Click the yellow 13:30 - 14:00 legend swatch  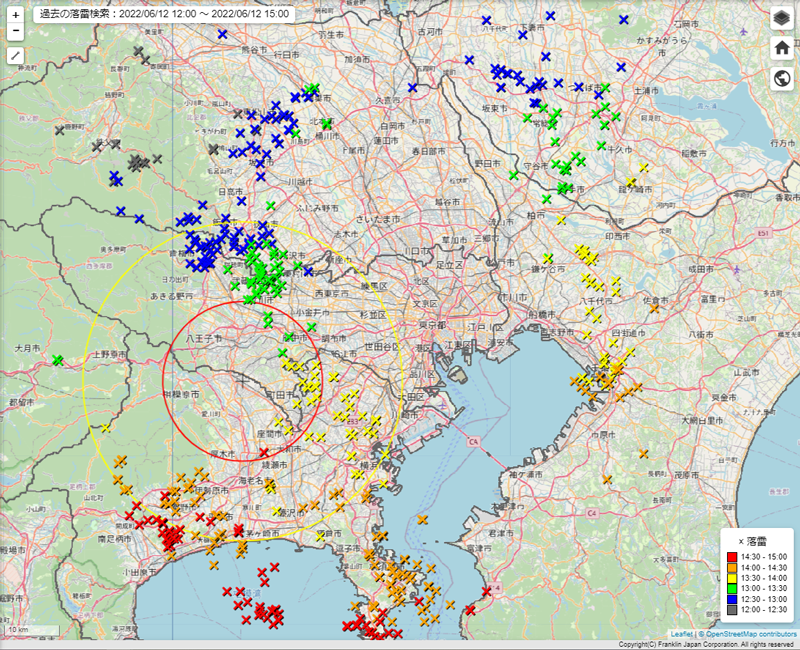[733, 580]
